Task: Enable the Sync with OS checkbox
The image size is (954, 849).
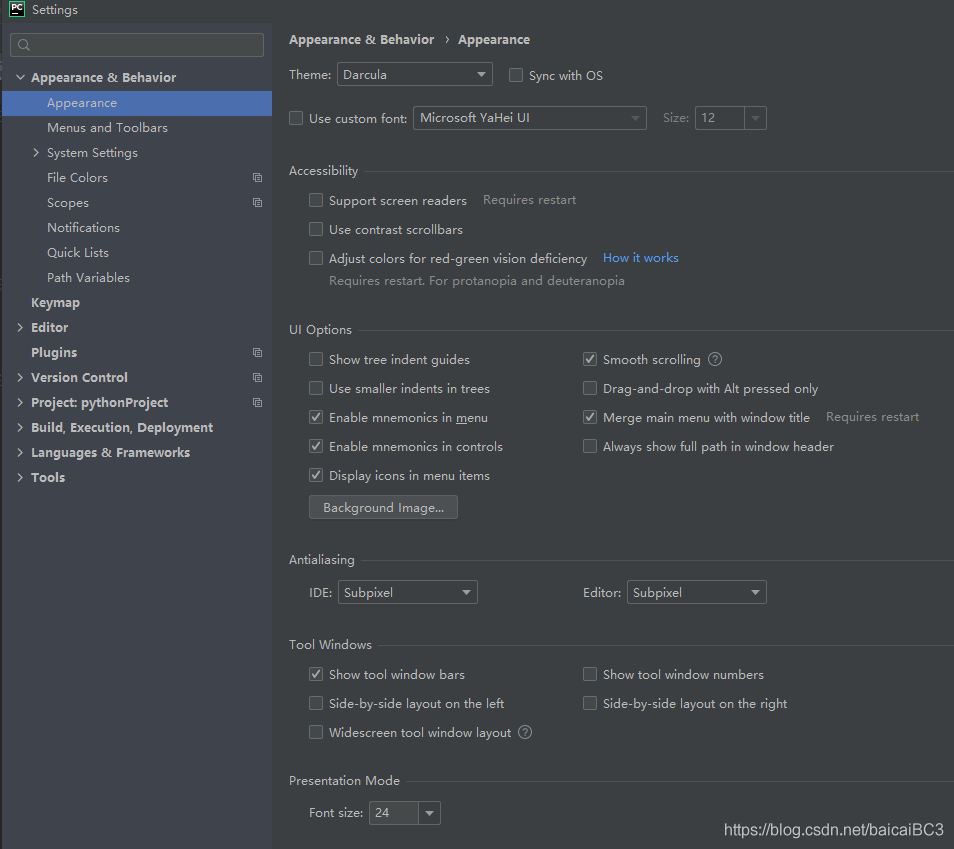Action: pos(516,75)
